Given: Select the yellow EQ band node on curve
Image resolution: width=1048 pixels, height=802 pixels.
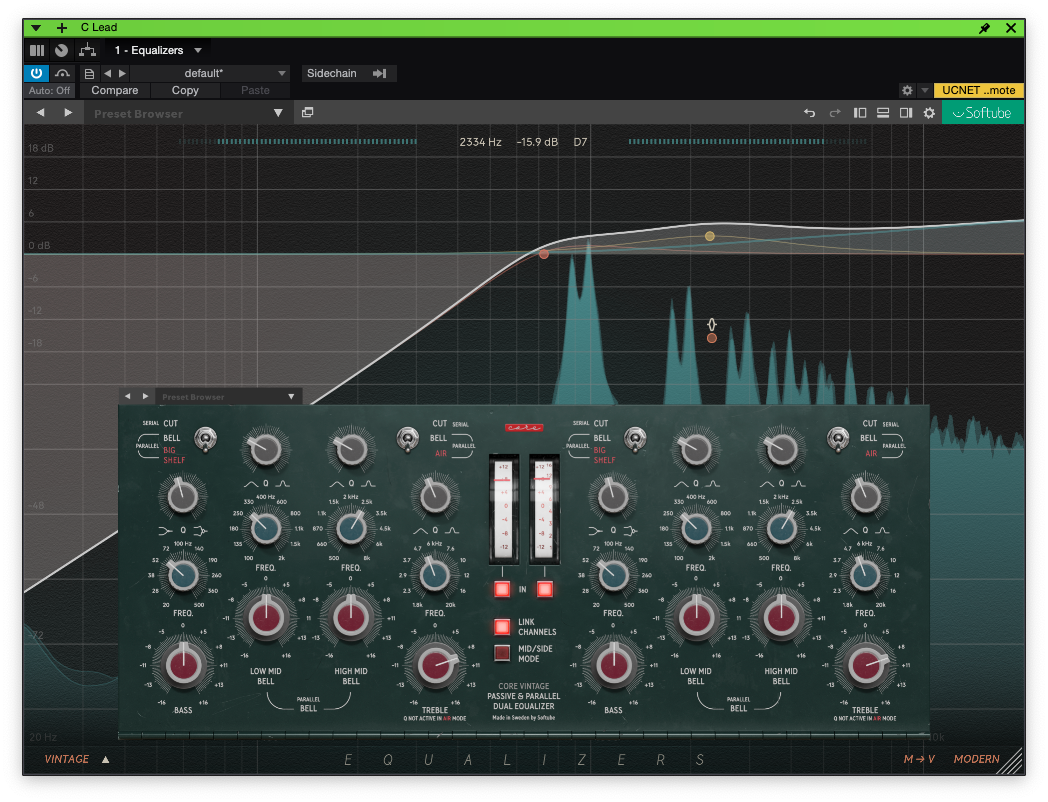Looking at the screenshot, I should pyautogui.click(x=710, y=236).
